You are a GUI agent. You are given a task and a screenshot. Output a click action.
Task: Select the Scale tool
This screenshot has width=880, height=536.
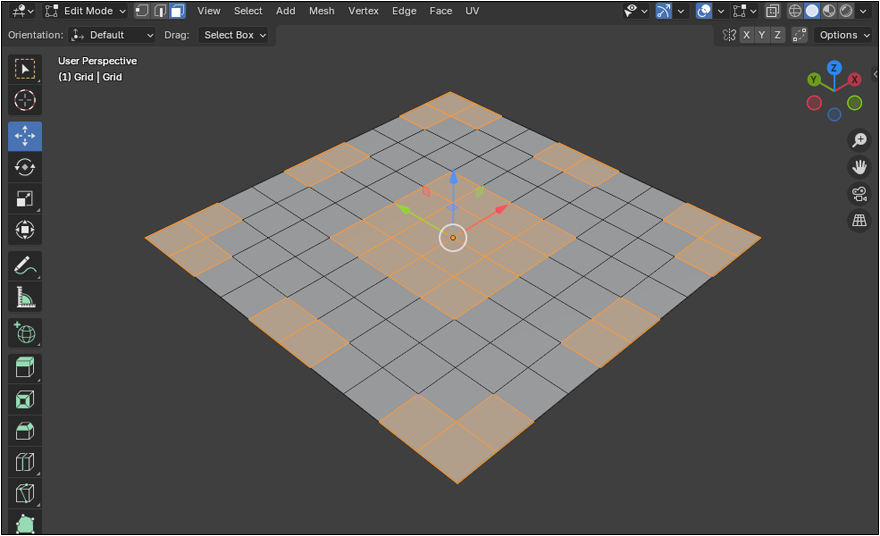tap(25, 199)
